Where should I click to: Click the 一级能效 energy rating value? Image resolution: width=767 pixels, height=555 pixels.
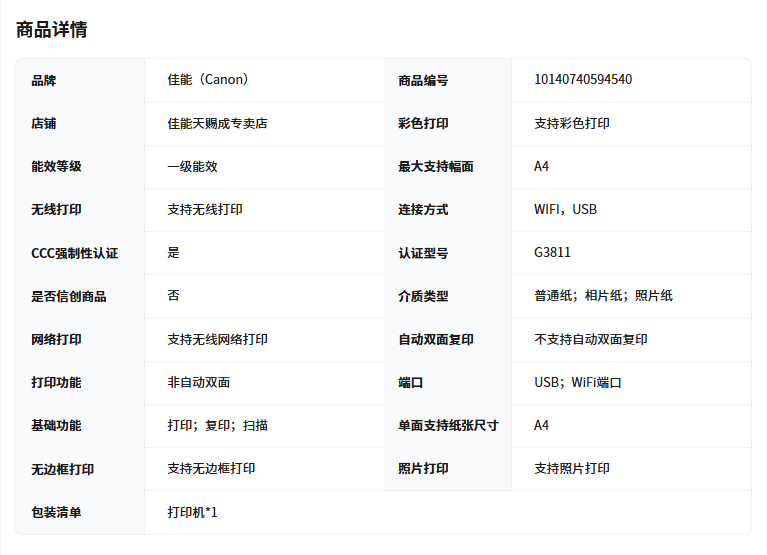coord(192,167)
